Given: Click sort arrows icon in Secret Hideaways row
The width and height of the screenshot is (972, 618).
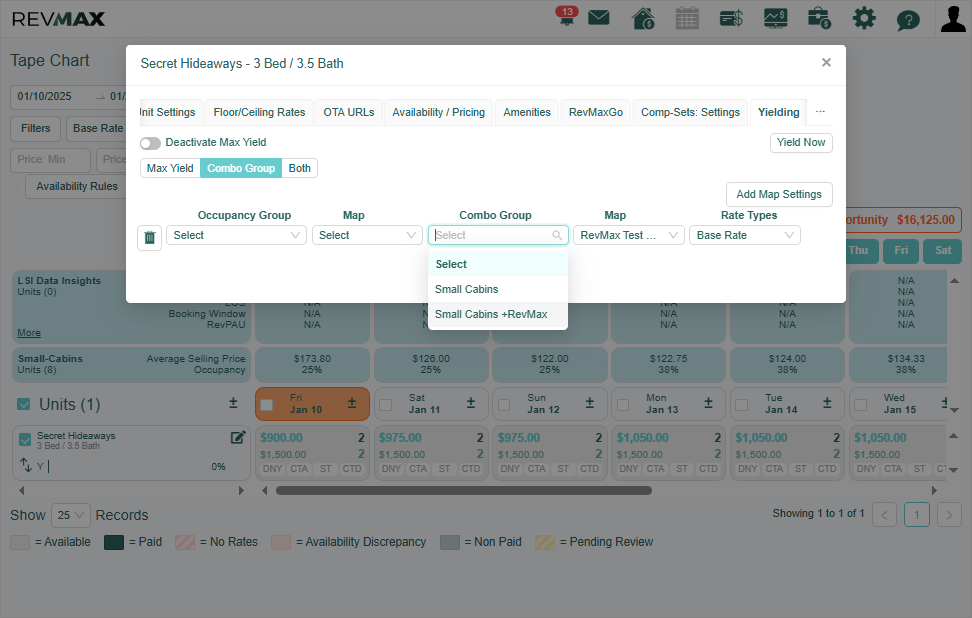Looking at the screenshot, I should [25, 465].
